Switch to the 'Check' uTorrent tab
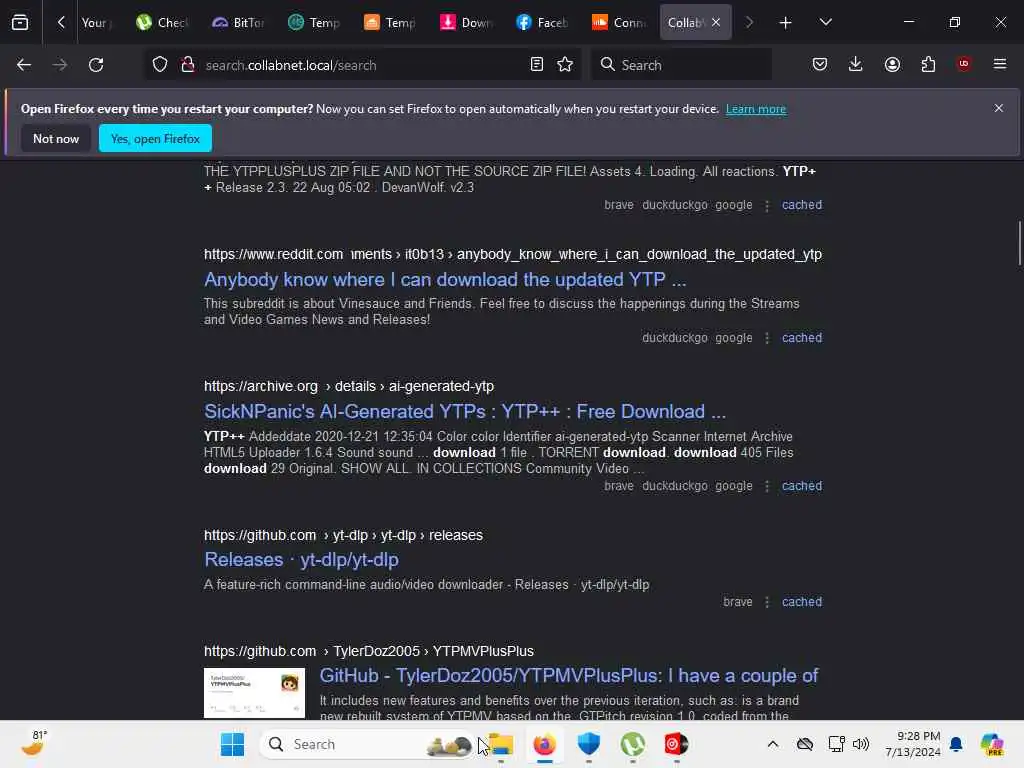This screenshot has height=768, width=1024. click(x=163, y=23)
